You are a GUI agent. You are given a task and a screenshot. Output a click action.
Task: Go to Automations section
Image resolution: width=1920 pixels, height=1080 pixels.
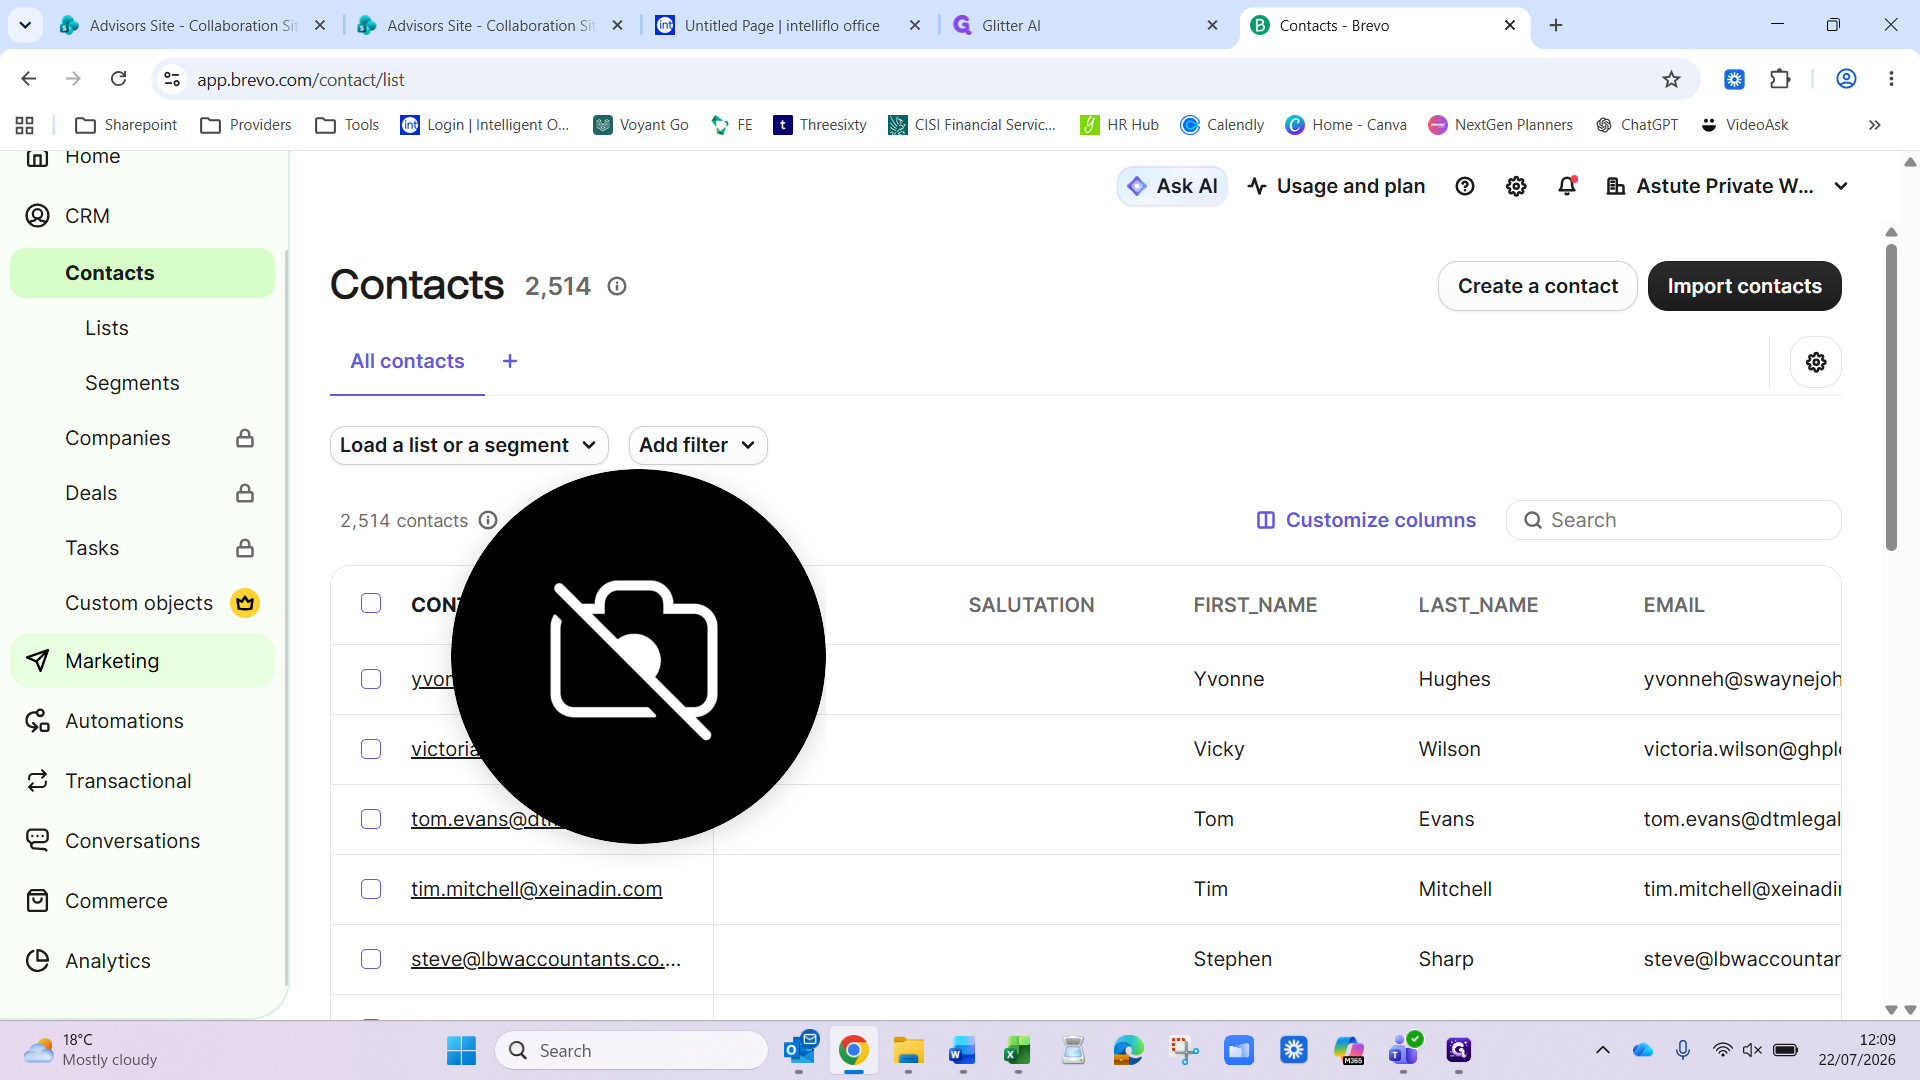pyautogui.click(x=124, y=721)
